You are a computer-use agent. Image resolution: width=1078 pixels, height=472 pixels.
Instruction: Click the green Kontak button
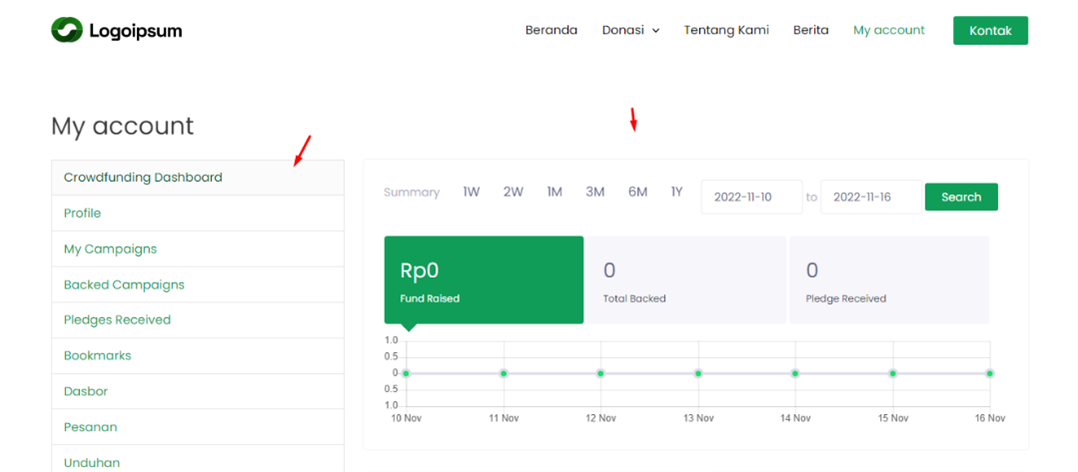pos(990,31)
